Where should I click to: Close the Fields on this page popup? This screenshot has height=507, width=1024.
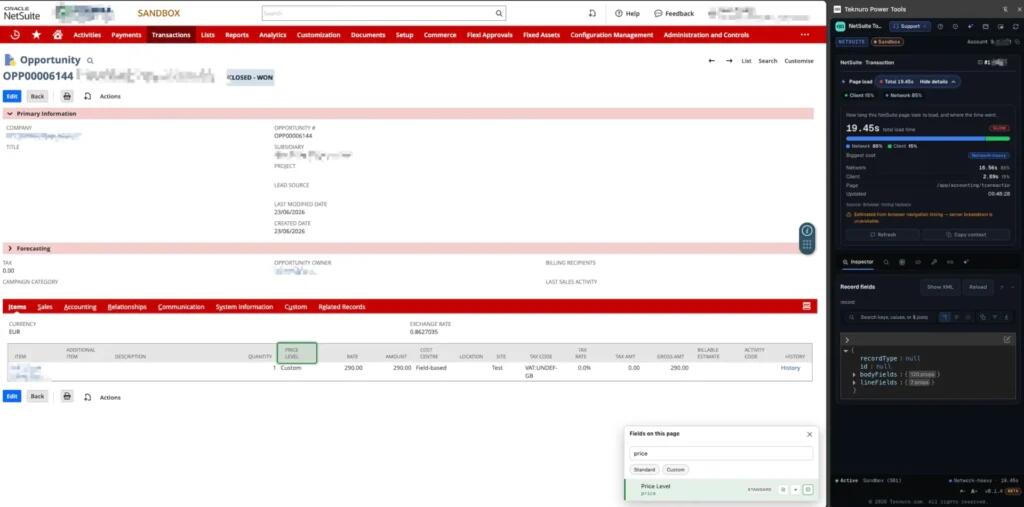pyautogui.click(x=810, y=434)
